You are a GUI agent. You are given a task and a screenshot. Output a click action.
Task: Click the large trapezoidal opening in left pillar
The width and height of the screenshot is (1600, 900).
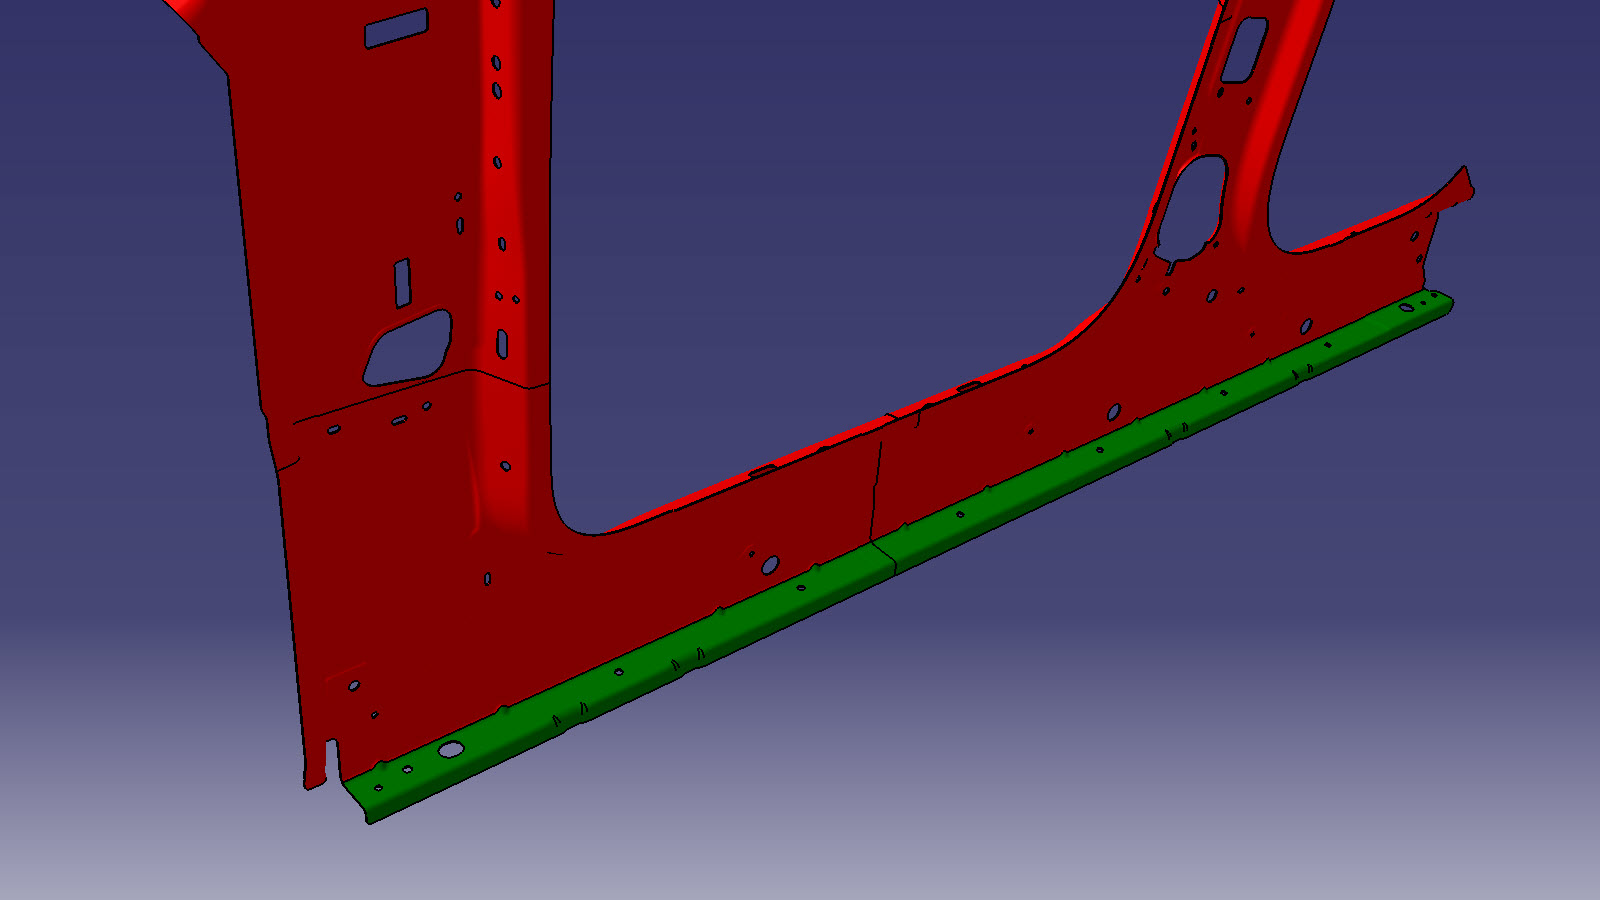coord(408,347)
